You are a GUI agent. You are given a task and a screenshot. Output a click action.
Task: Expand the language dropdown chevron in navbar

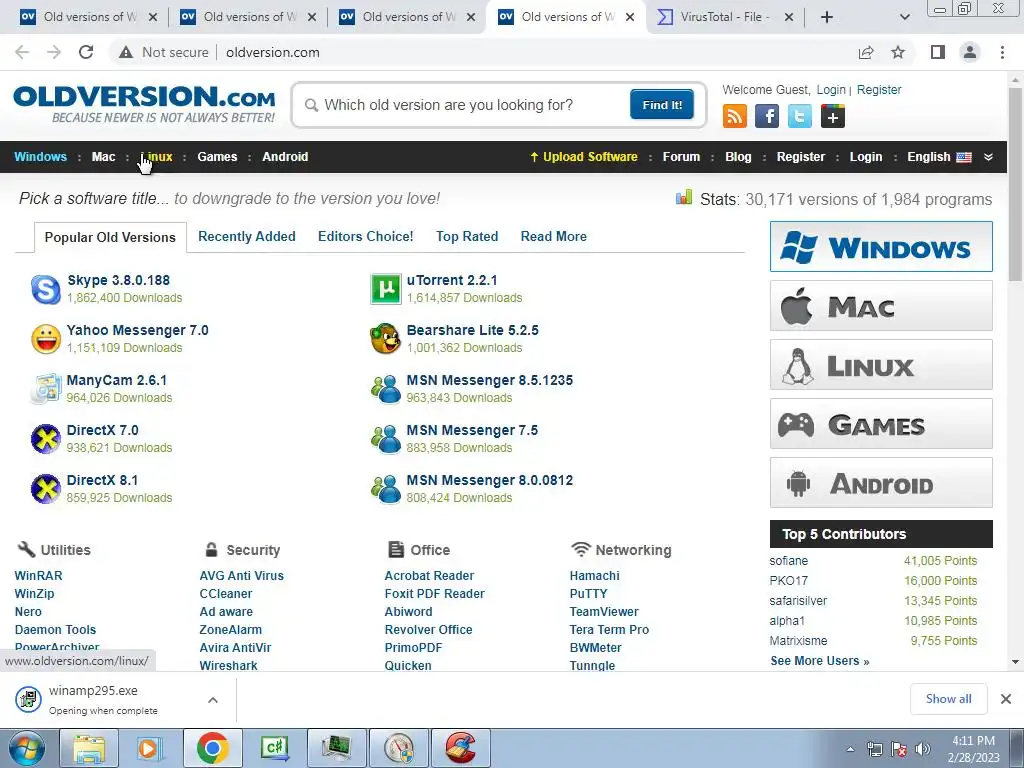(988, 157)
